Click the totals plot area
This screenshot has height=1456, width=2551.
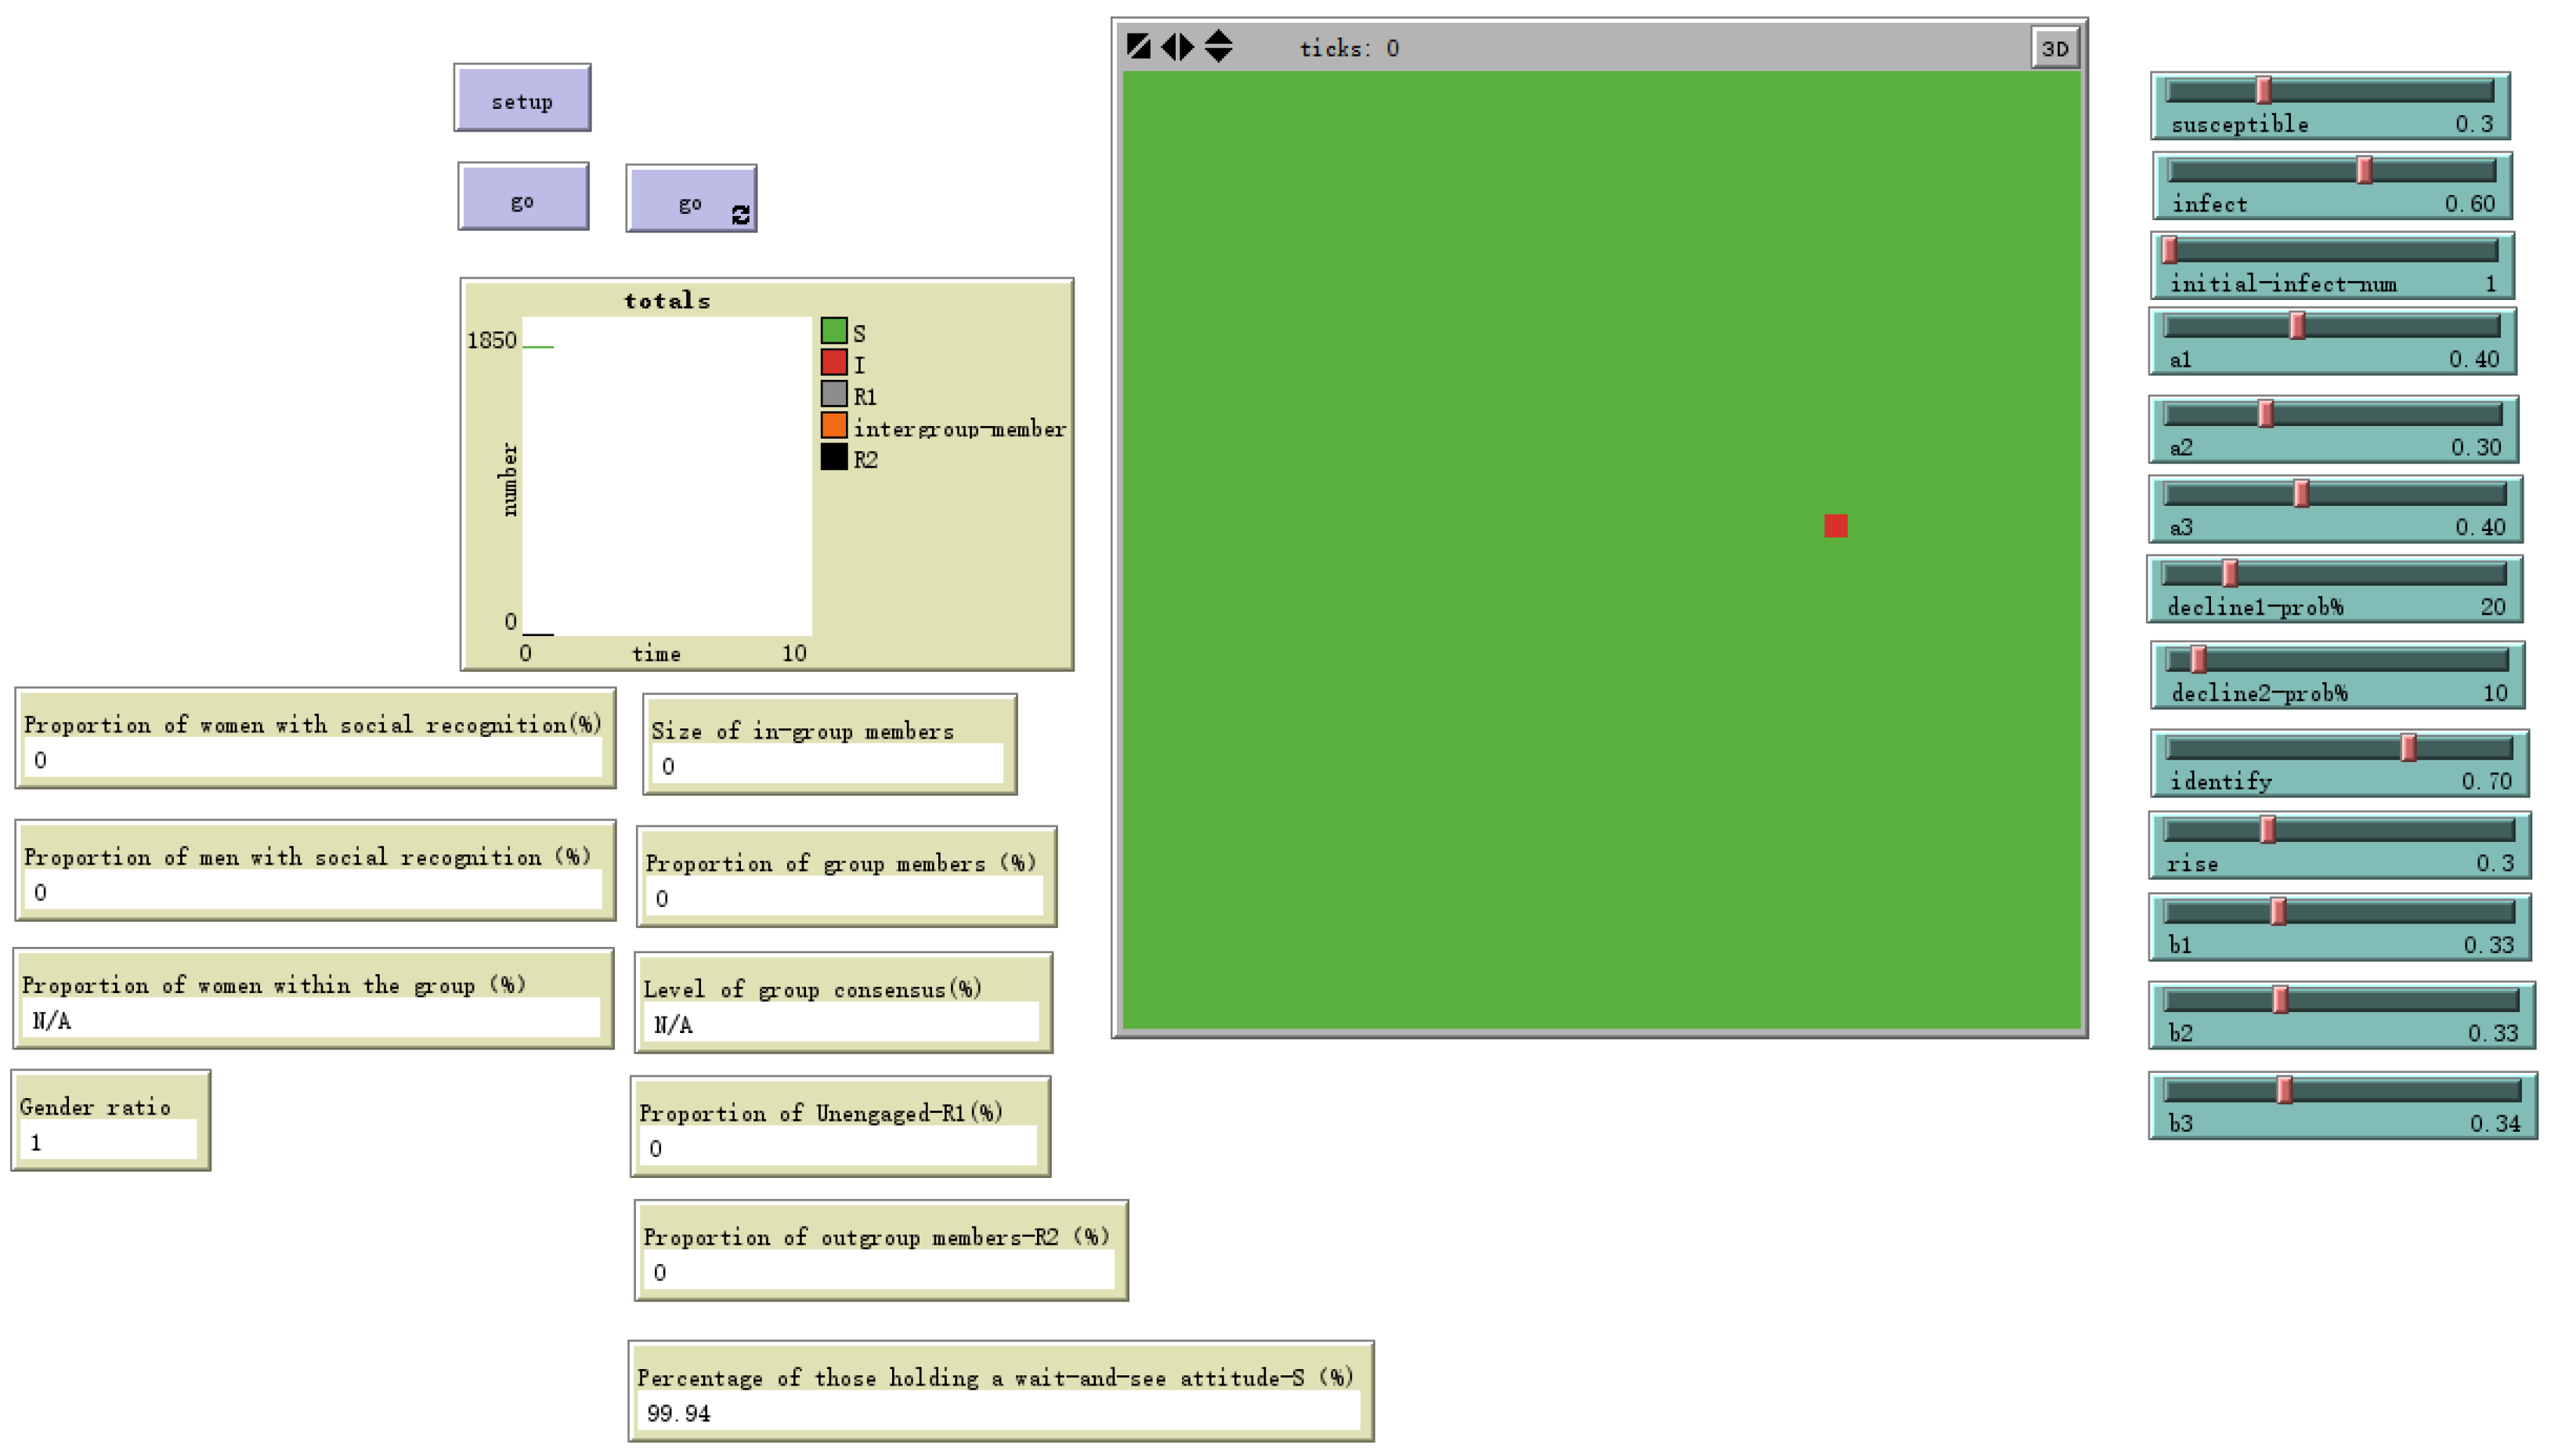point(666,476)
